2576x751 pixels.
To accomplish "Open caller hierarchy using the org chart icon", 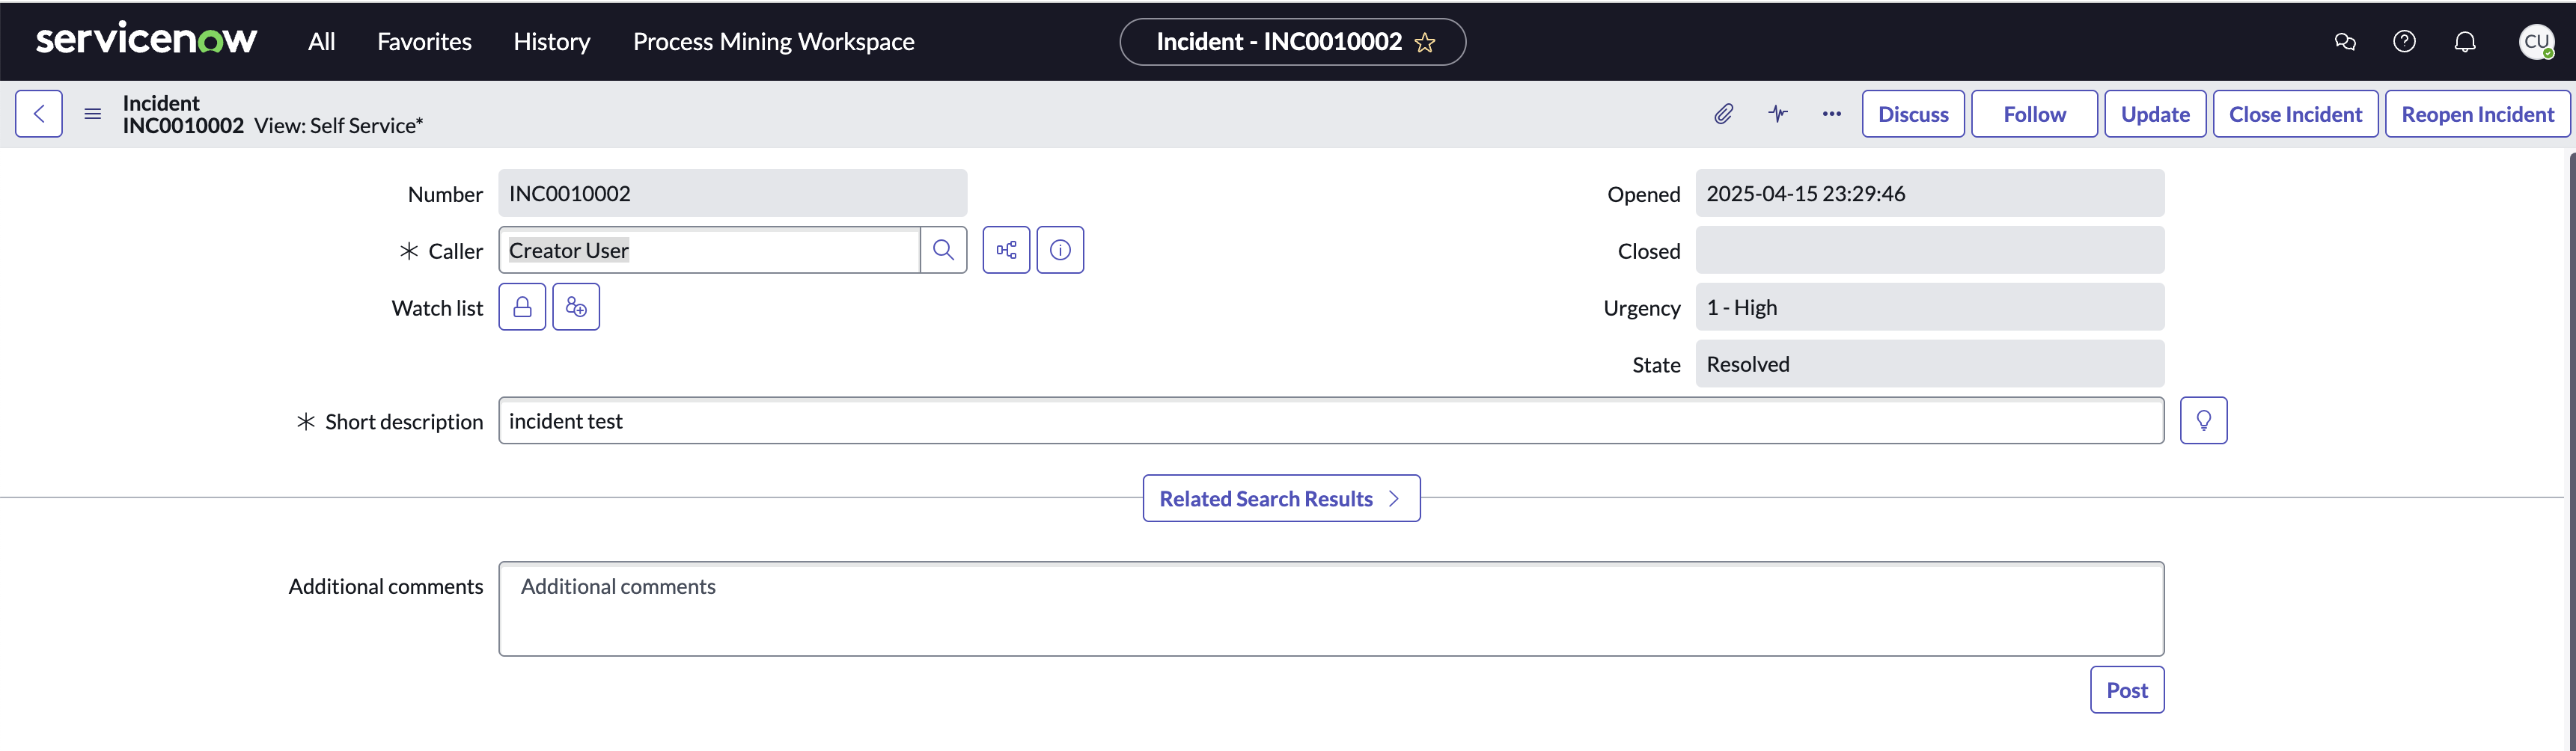I will (1006, 249).
